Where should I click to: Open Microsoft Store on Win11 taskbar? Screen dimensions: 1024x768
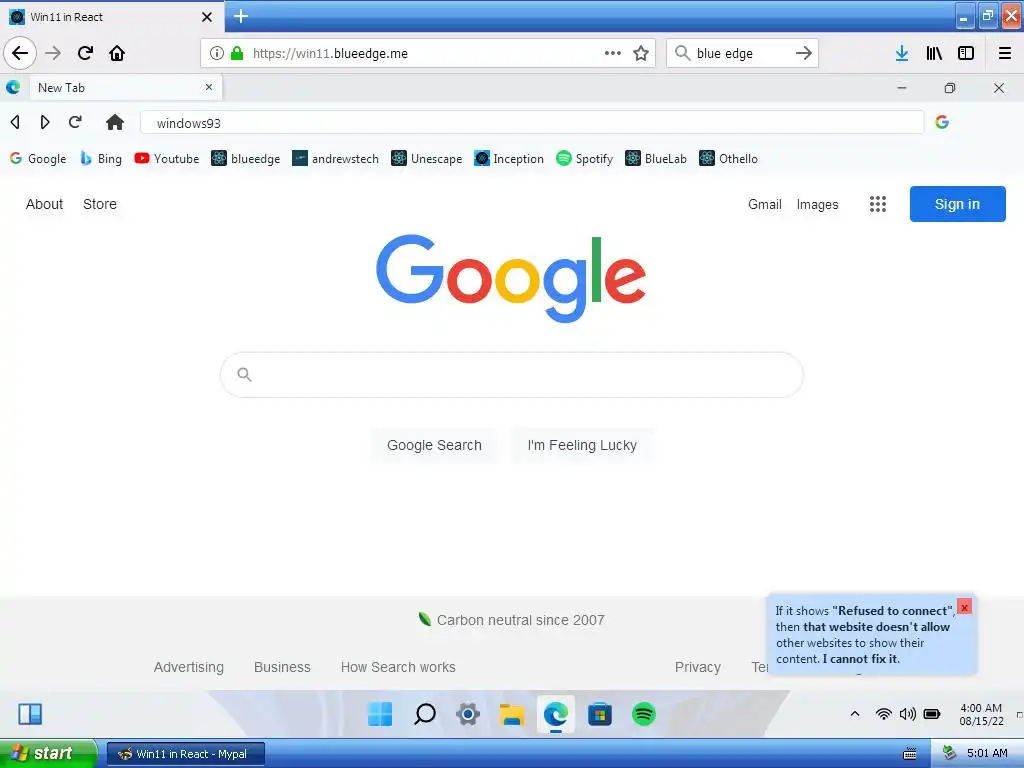(600, 714)
